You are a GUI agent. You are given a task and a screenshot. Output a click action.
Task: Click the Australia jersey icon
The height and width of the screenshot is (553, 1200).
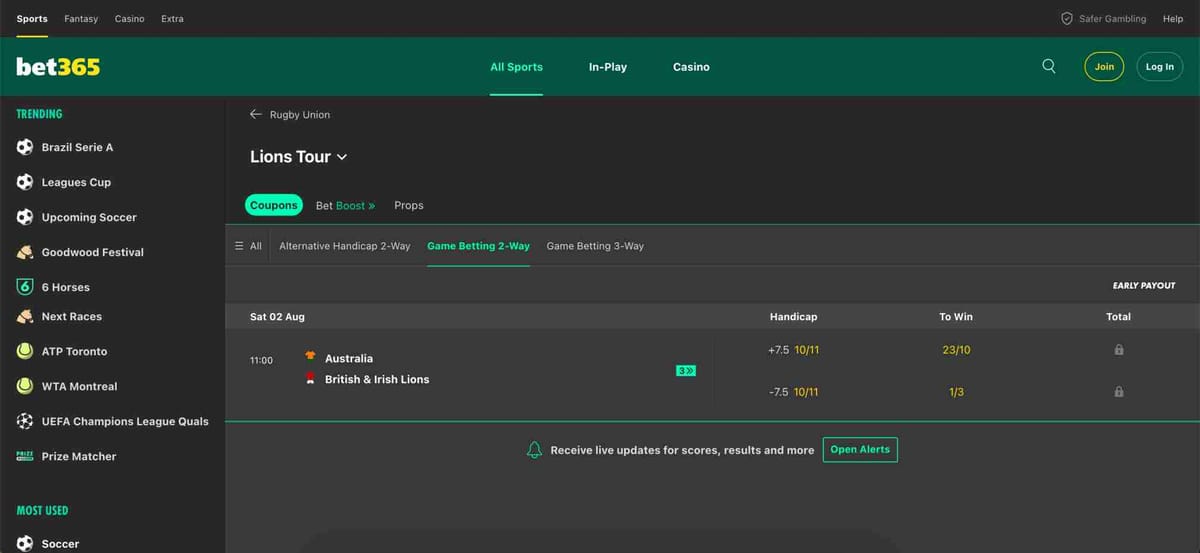pyautogui.click(x=310, y=357)
